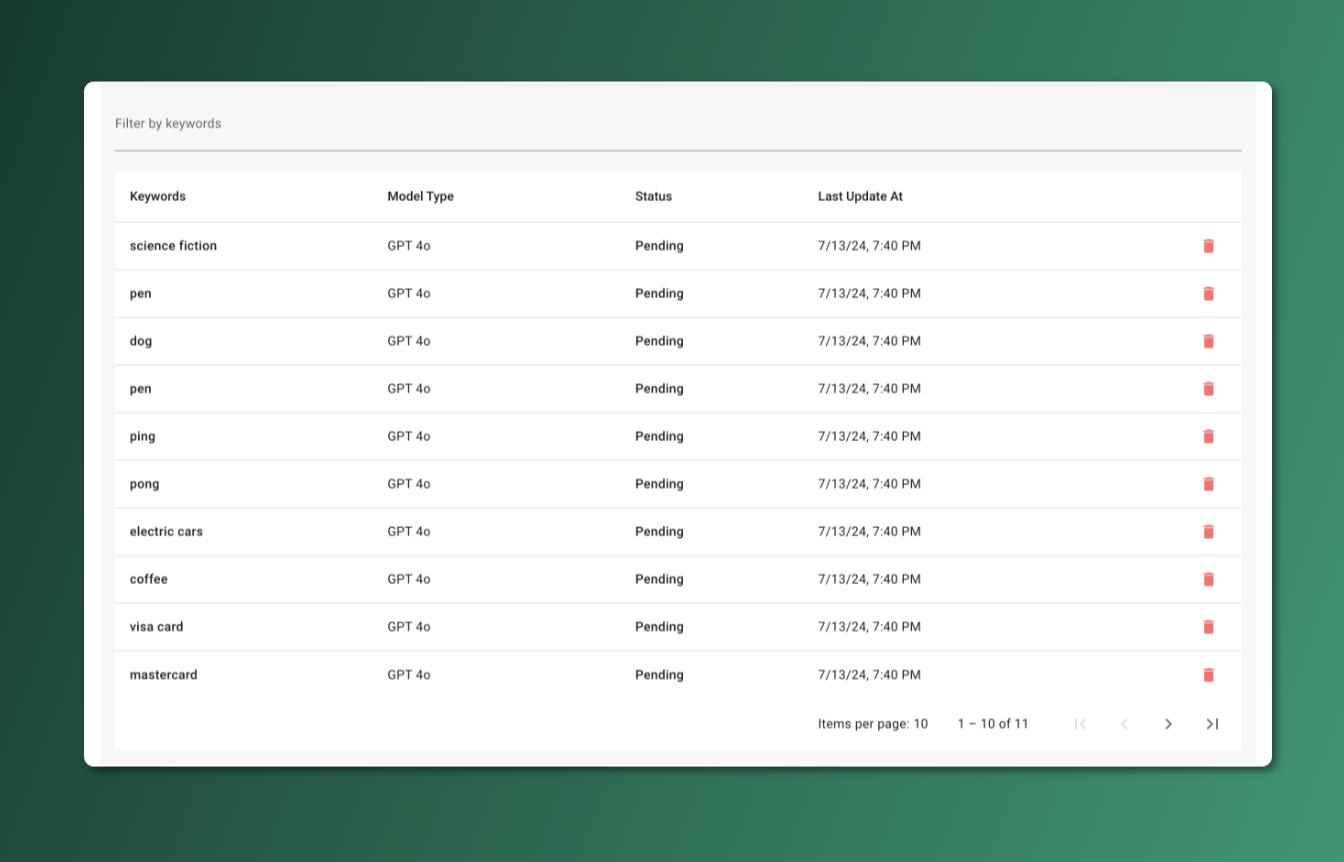The height and width of the screenshot is (862, 1344).
Task: Delete the science fiction keyword row
Action: point(1208,246)
